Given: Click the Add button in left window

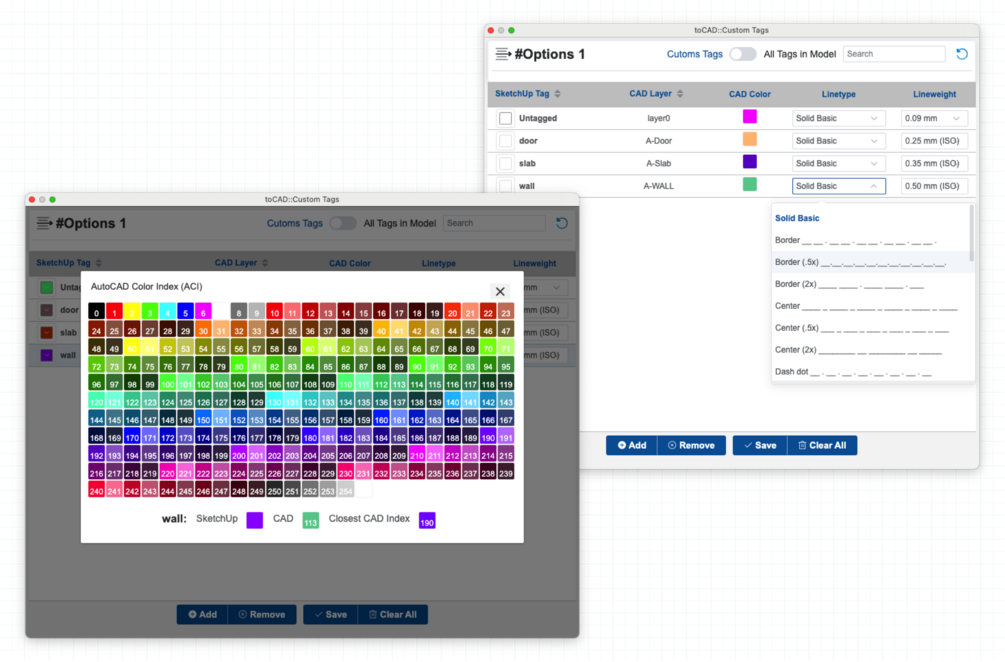Looking at the screenshot, I should click(x=203, y=615).
